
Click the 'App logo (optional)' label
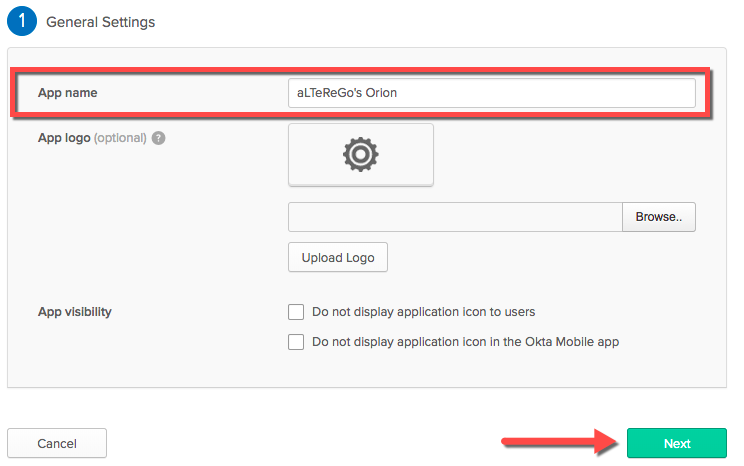click(x=92, y=138)
